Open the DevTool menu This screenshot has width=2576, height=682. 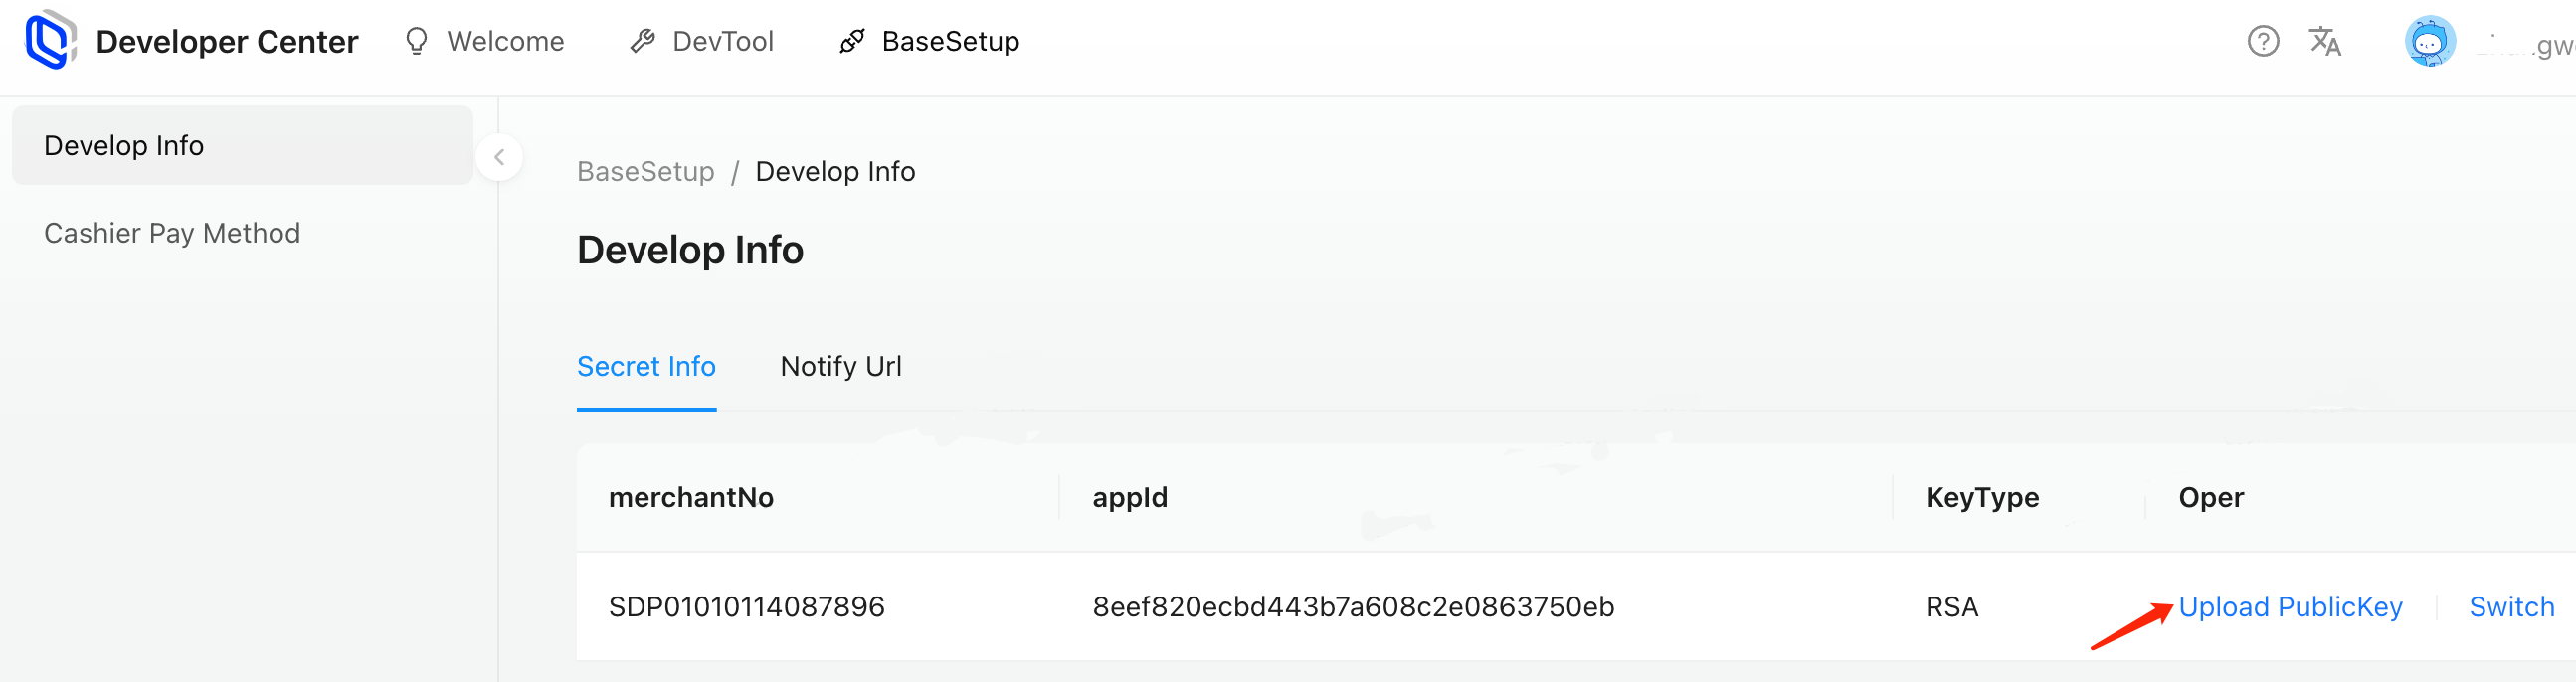click(x=723, y=41)
